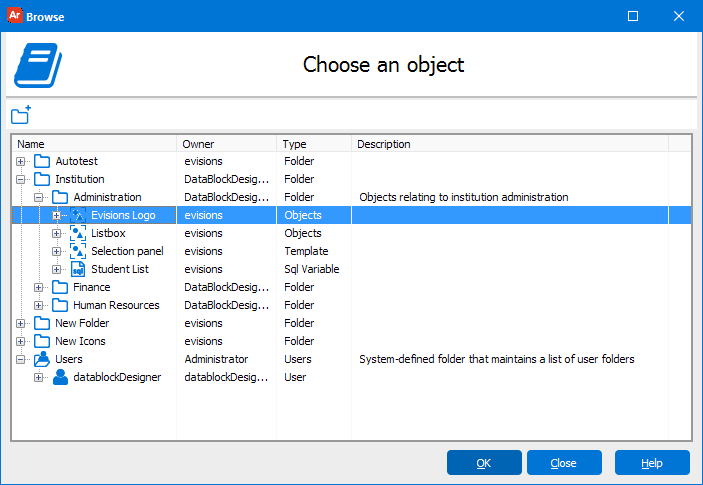Viewport: 703px width, 485px height.
Task: Sort by the Name column header
Action: [94, 144]
